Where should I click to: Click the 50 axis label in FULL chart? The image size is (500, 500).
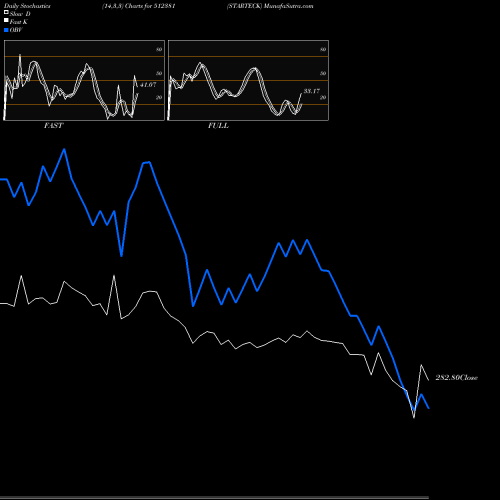pos(323,73)
